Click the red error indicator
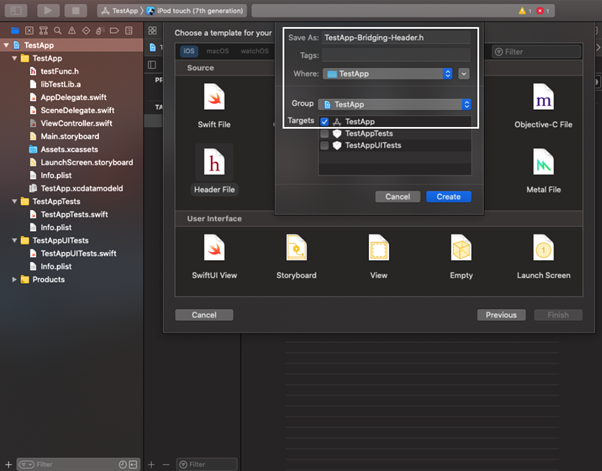 pyautogui.click(x=542, y=11)
